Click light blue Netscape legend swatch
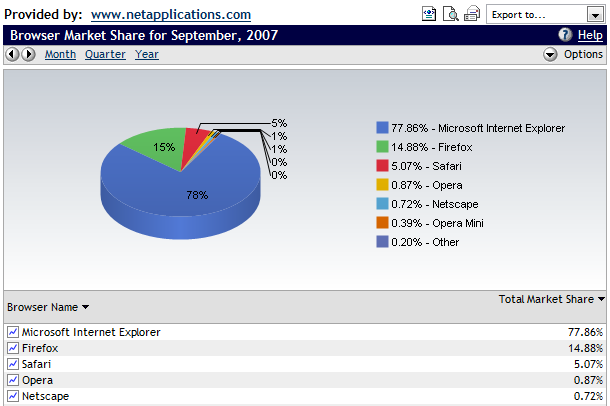Image resolution: width=610 pixels, height=406 pixels. [x=382, y=204]
